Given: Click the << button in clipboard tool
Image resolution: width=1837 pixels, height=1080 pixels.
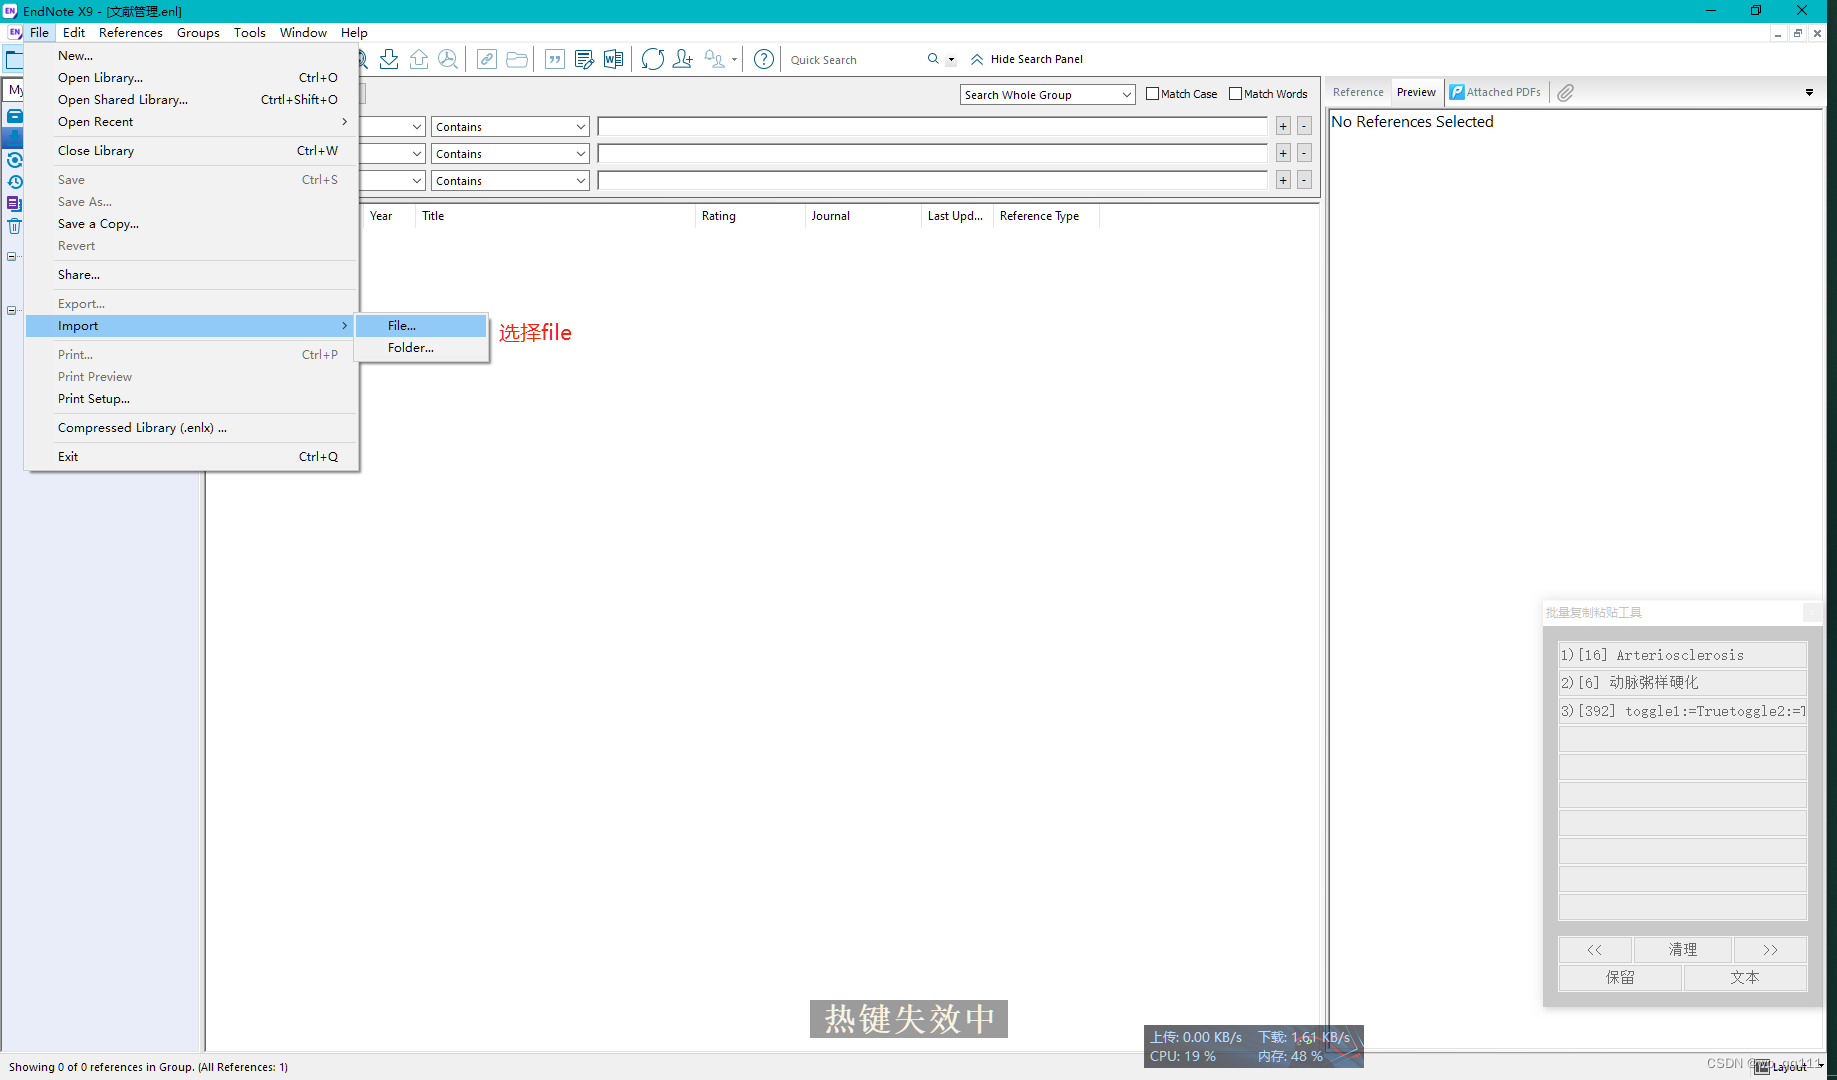Looking at the screenshot, I should [1595, 950].
